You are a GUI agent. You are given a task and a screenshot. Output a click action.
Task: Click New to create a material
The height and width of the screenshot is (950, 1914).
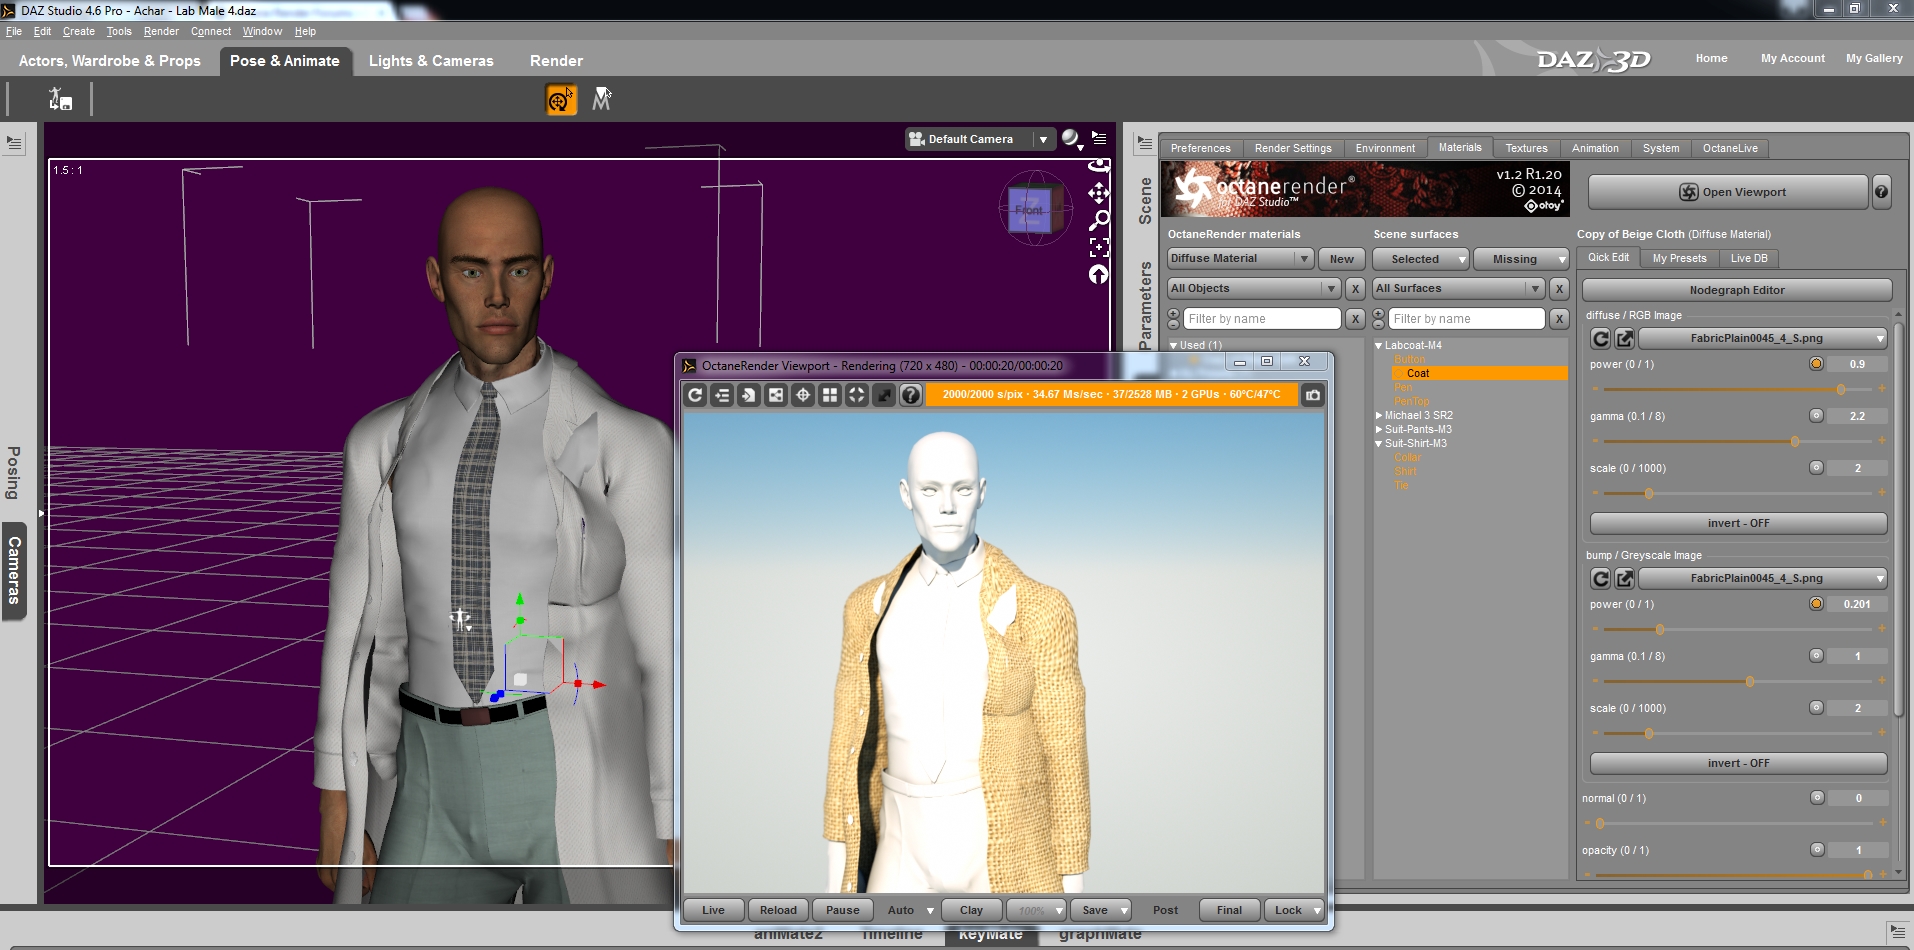1341,259
